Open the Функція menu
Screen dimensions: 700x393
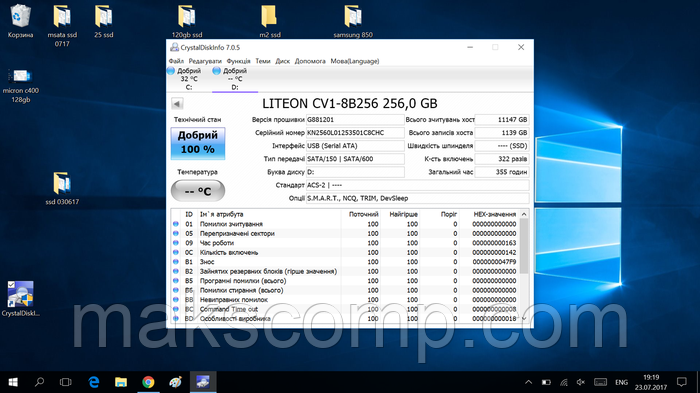coord(238,61)
